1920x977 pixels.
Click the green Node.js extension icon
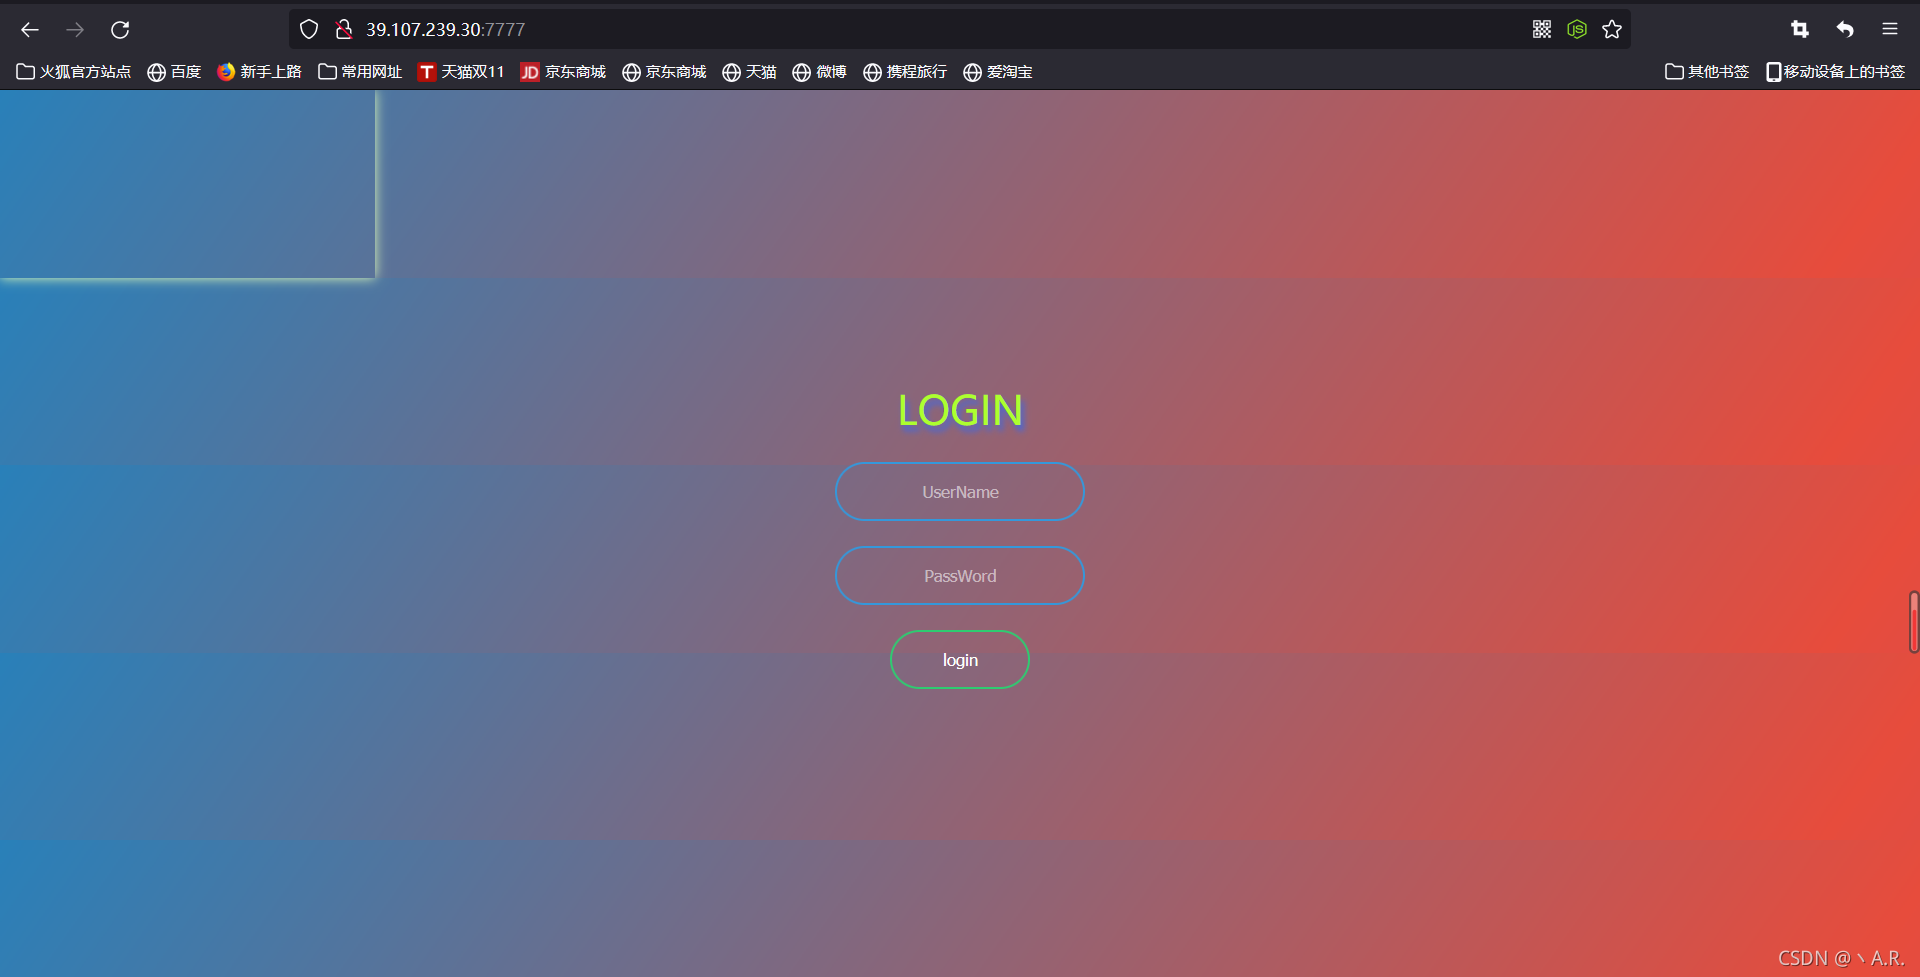click(x=1577, y=30)
